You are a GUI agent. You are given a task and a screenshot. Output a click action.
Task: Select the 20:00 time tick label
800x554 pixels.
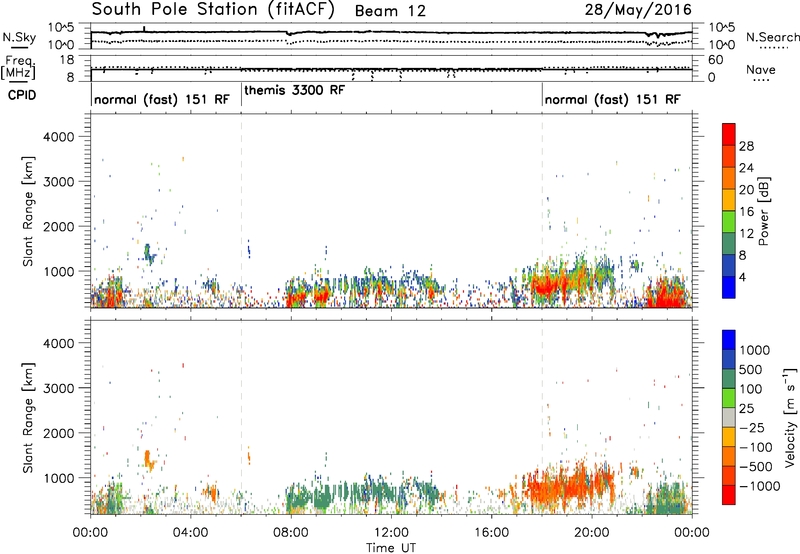(591, 533)
